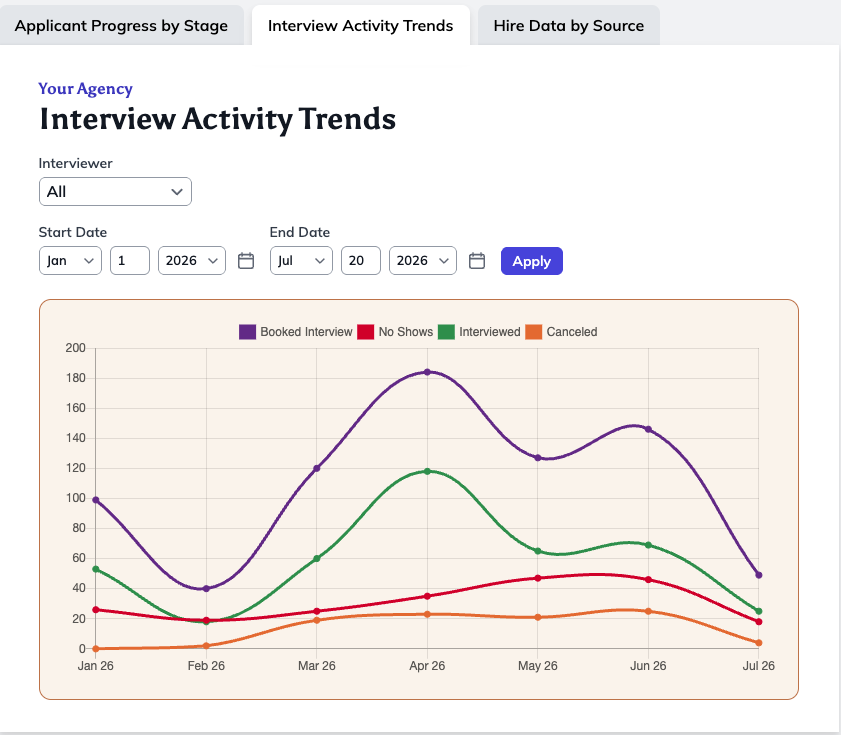The image size is (841, 735).
Task: Hide the No Shows series via legend label
Action: [x=405, y=332]
